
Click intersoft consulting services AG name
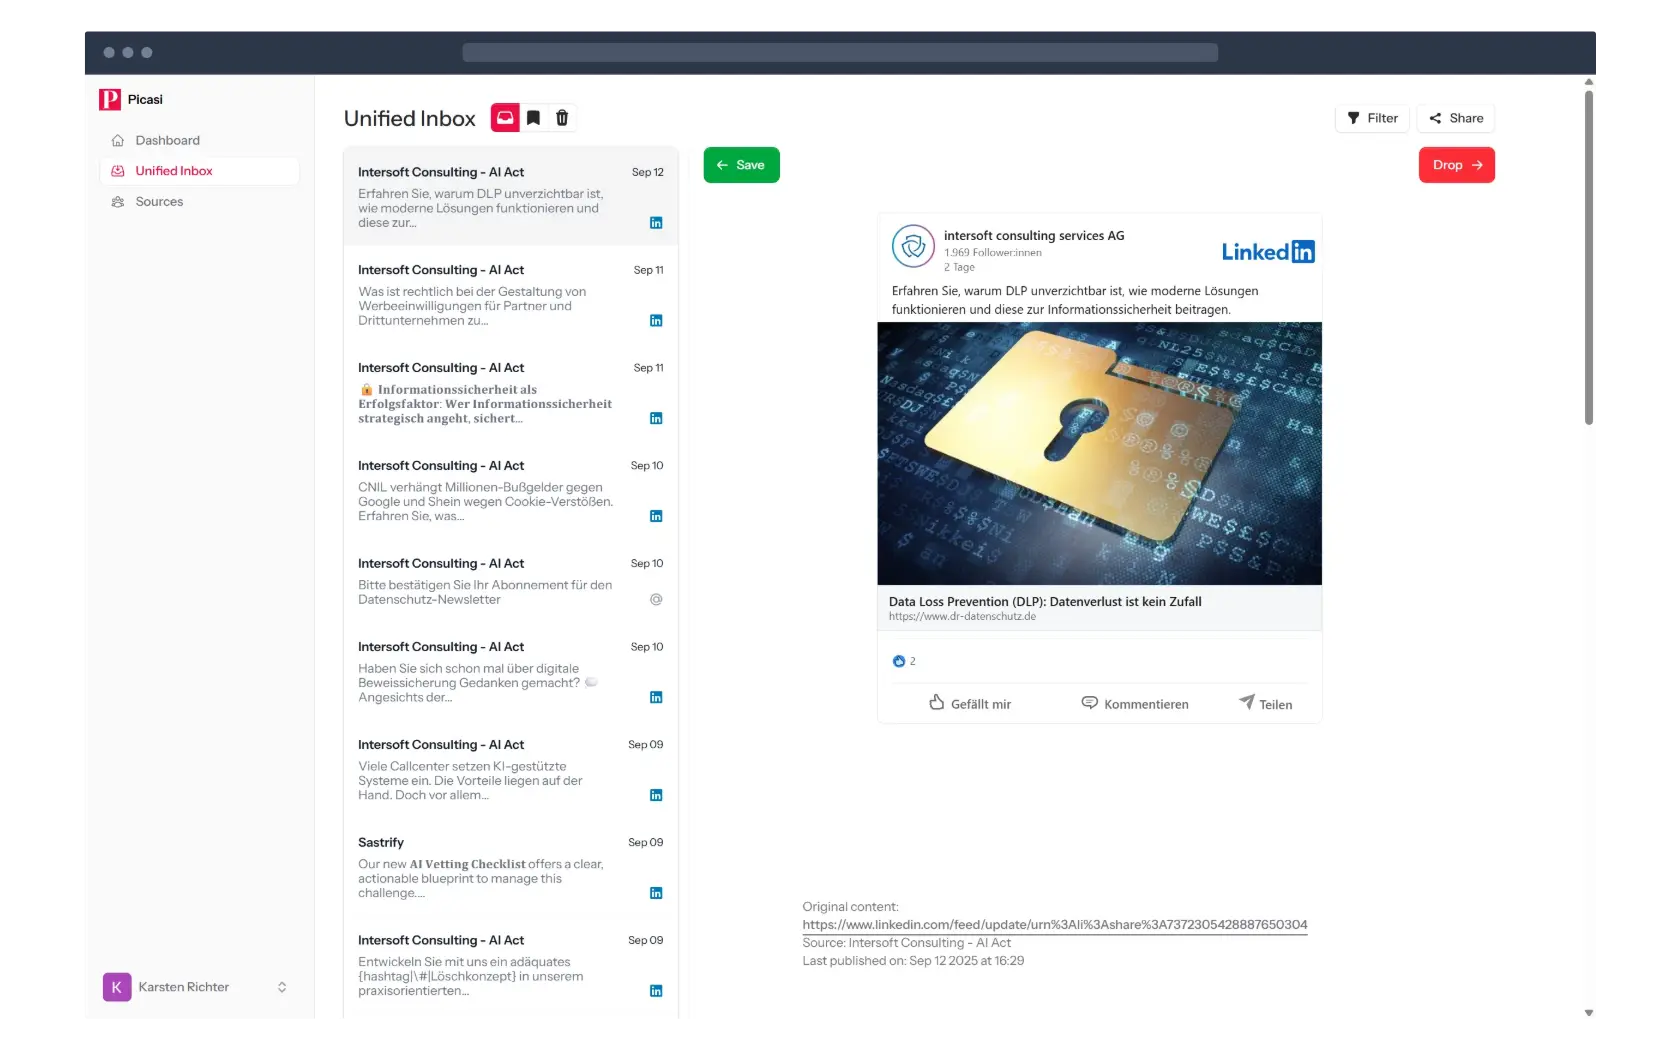[x=1034, y=236]
